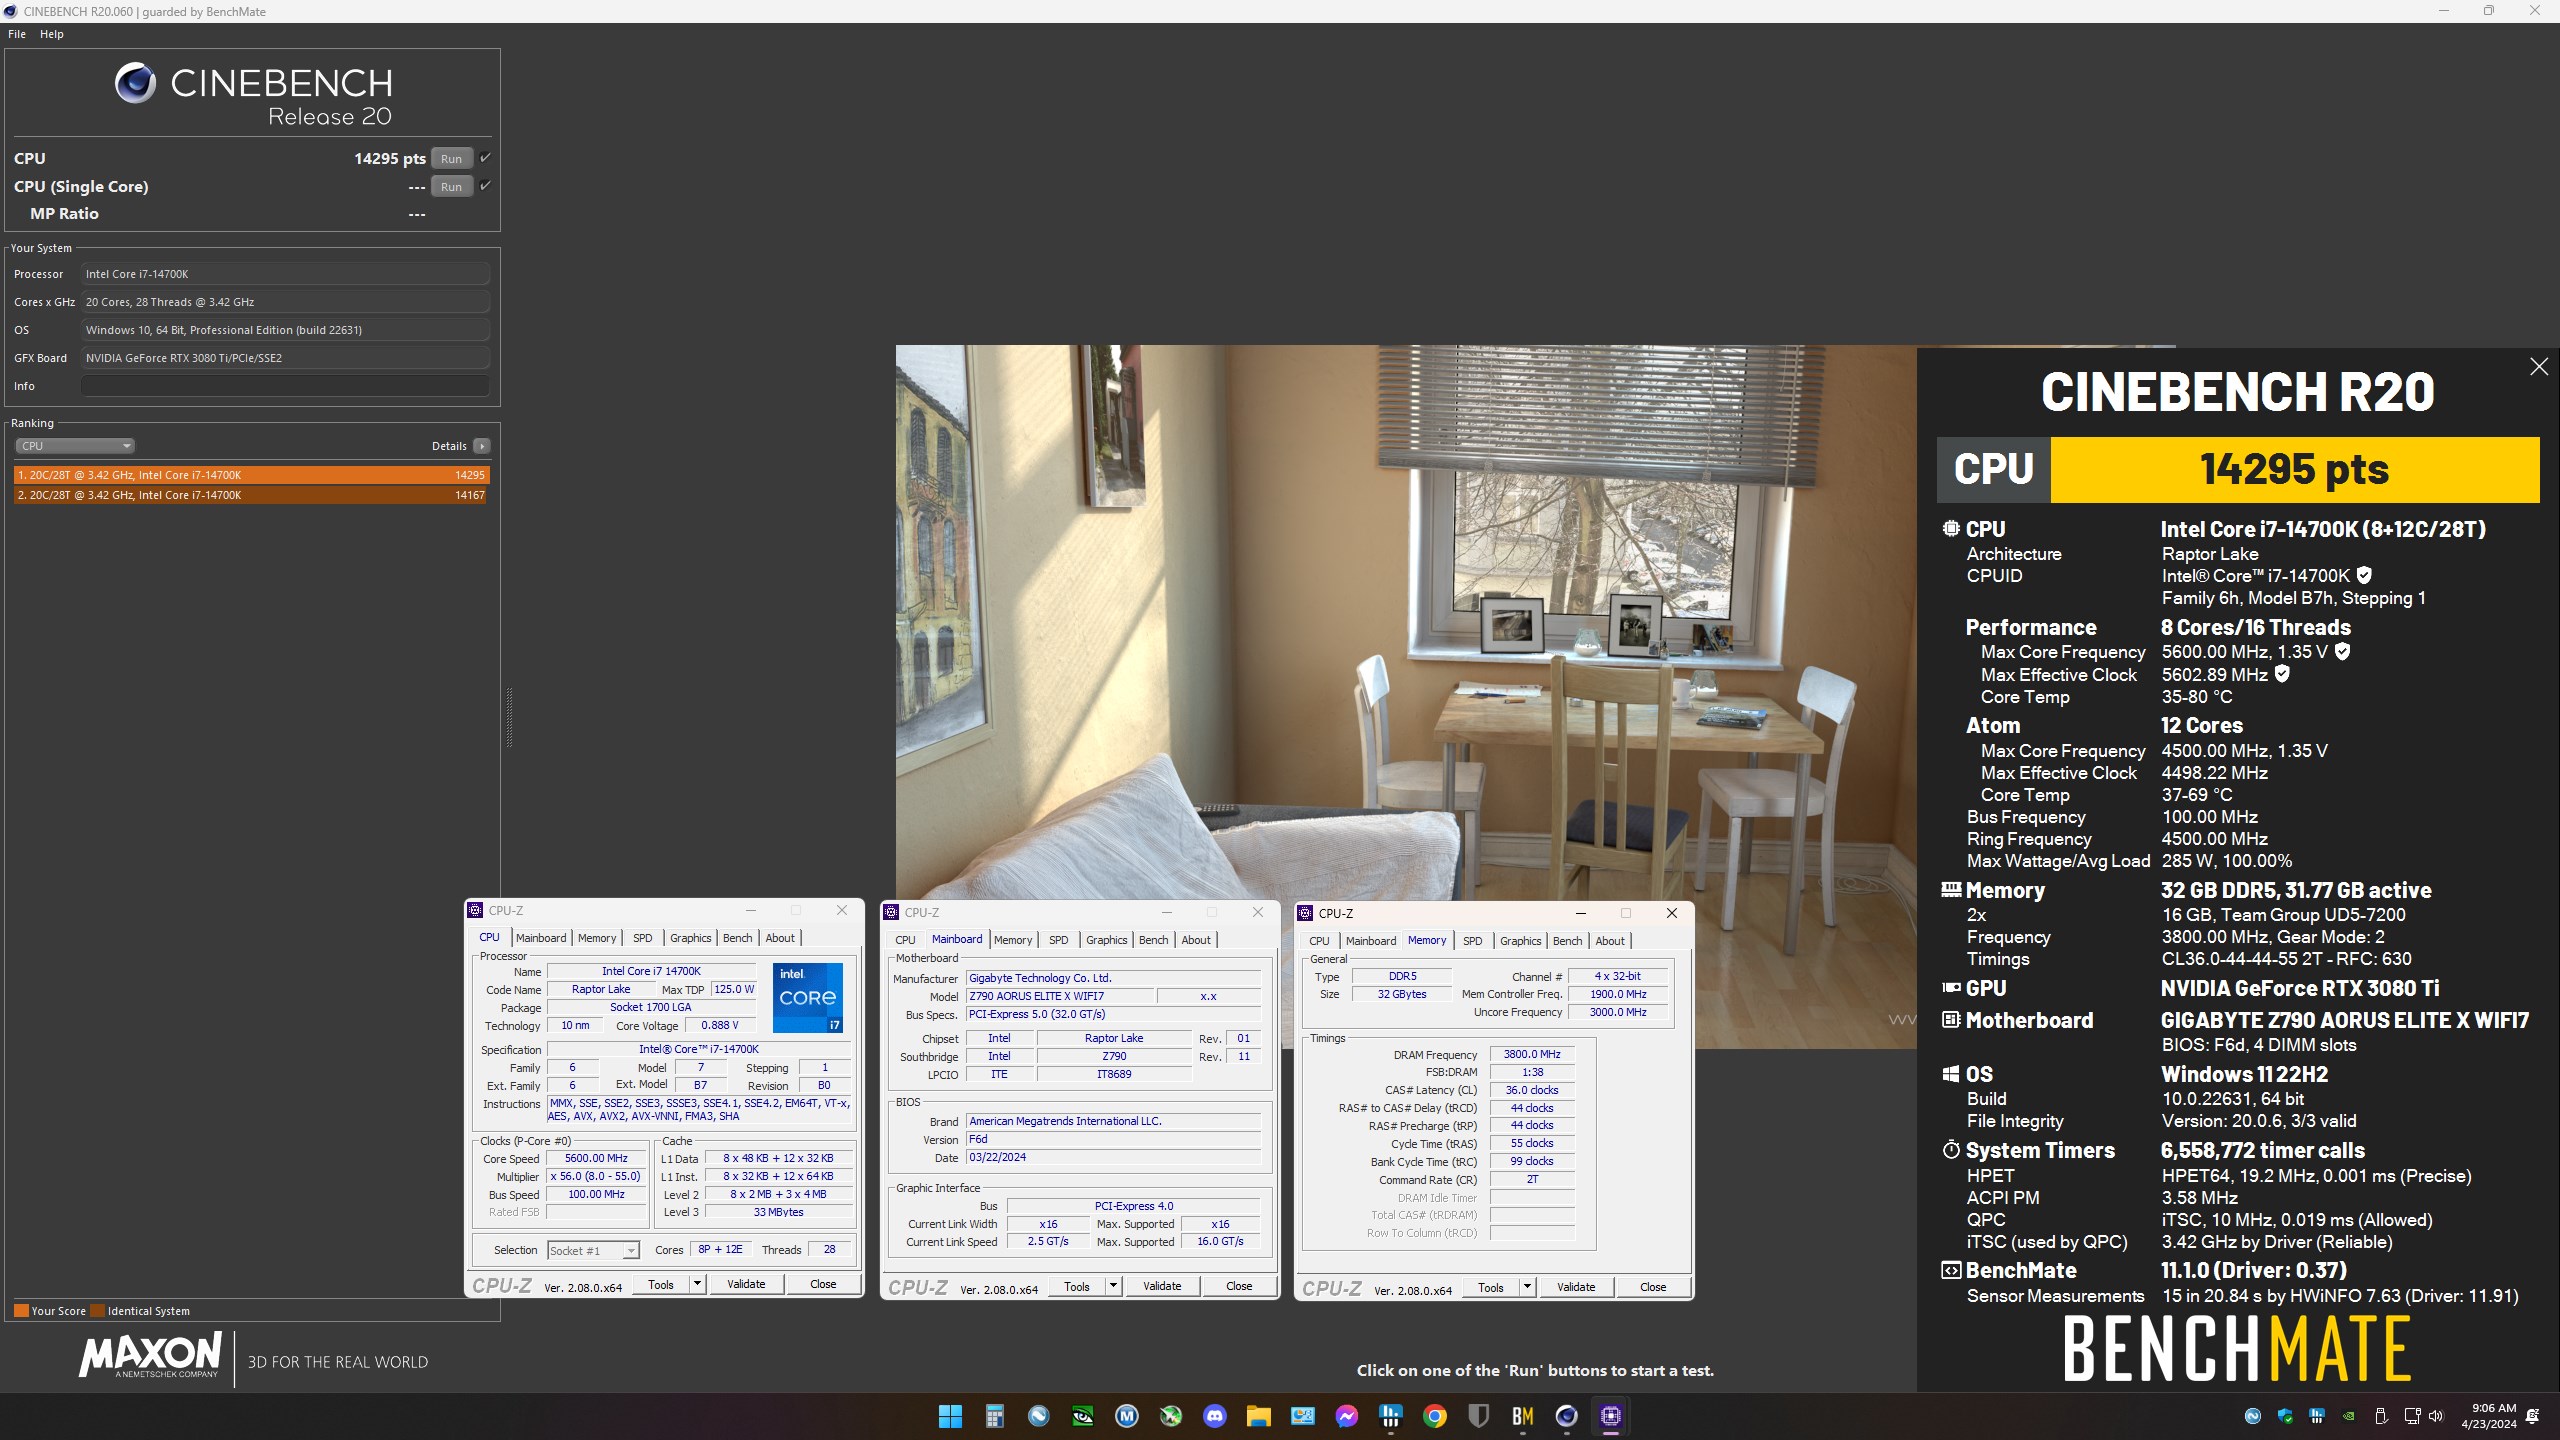Click Validate in CPU-Z CPU window

(746, 1284)
